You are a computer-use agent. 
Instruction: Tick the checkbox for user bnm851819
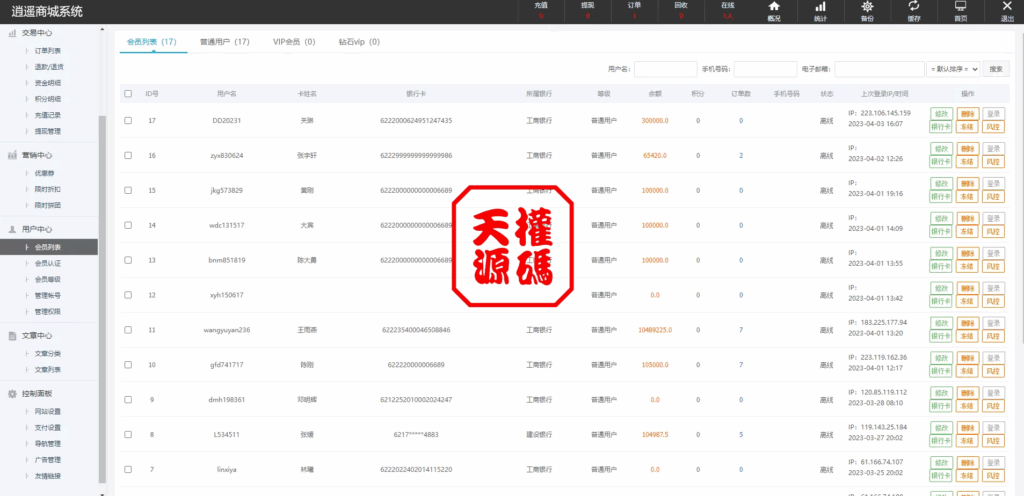(x=128, y=260)
